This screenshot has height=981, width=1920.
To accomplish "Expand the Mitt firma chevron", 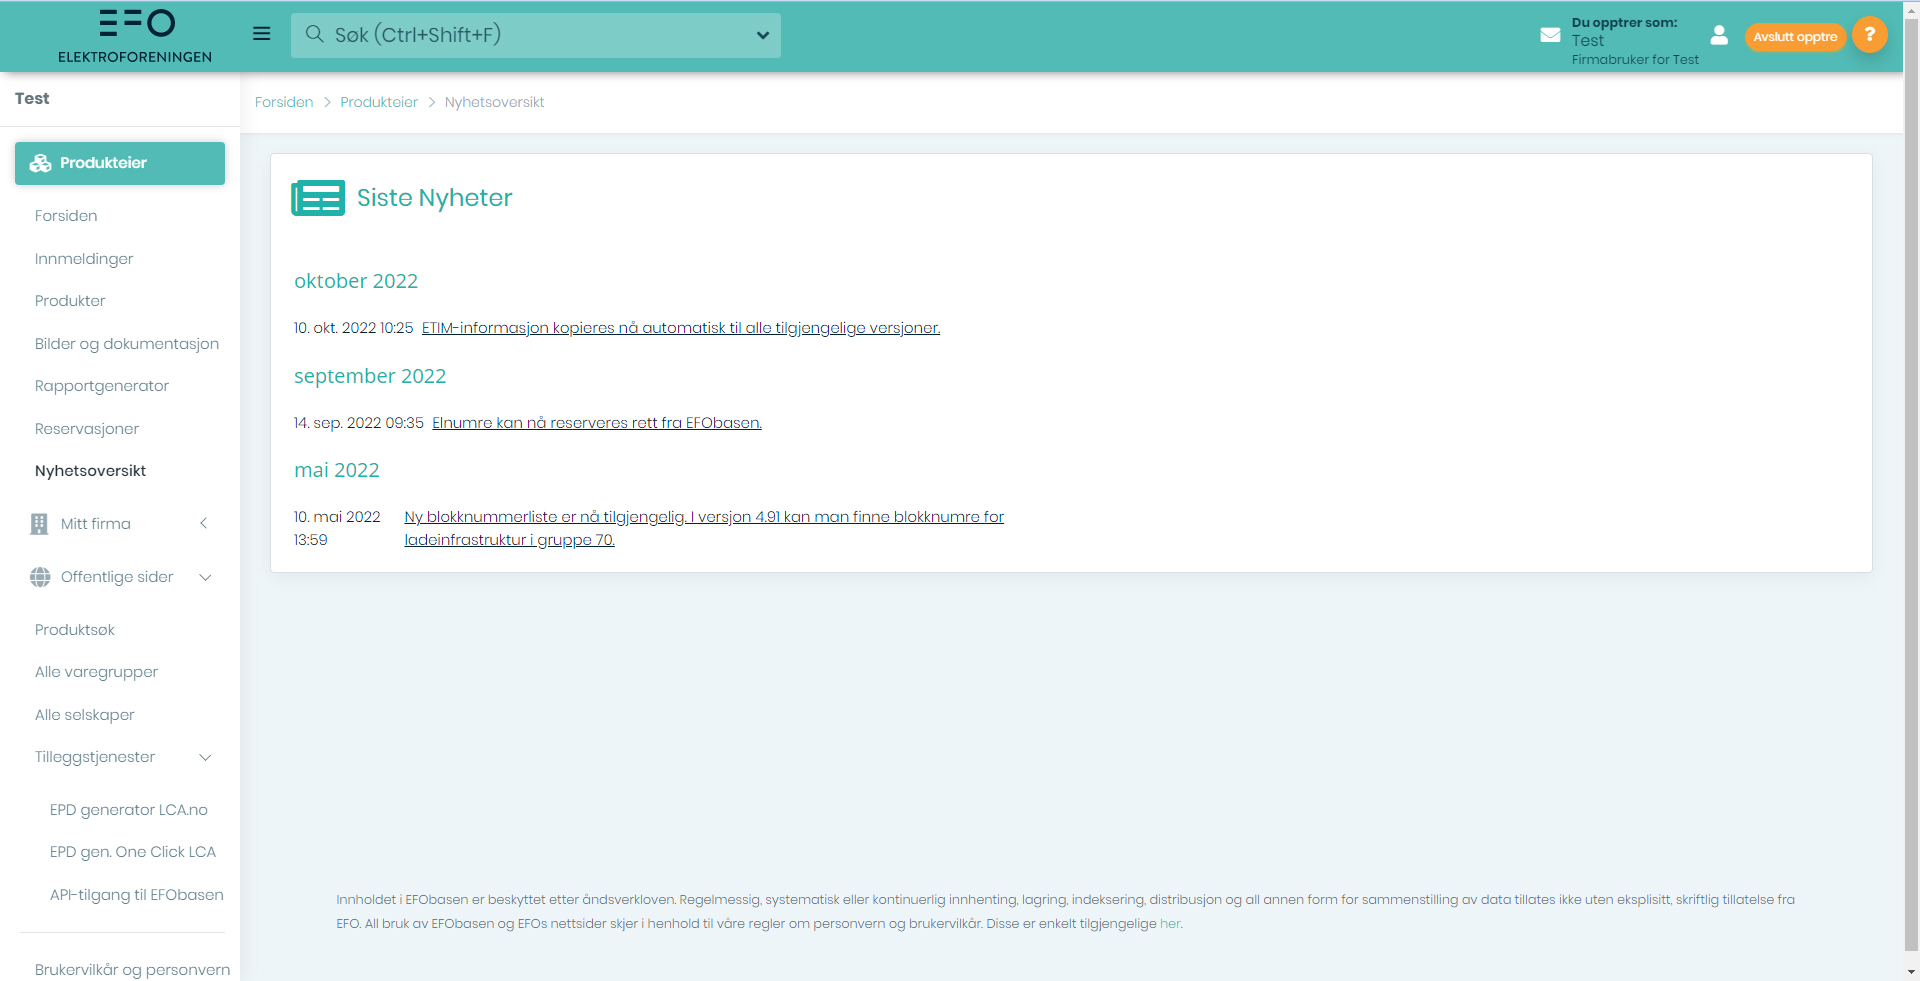I will pyautogui.click(x=204, y=524).
